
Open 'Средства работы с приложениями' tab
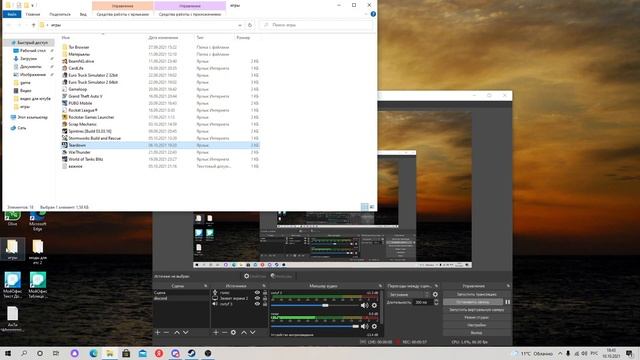190,14
